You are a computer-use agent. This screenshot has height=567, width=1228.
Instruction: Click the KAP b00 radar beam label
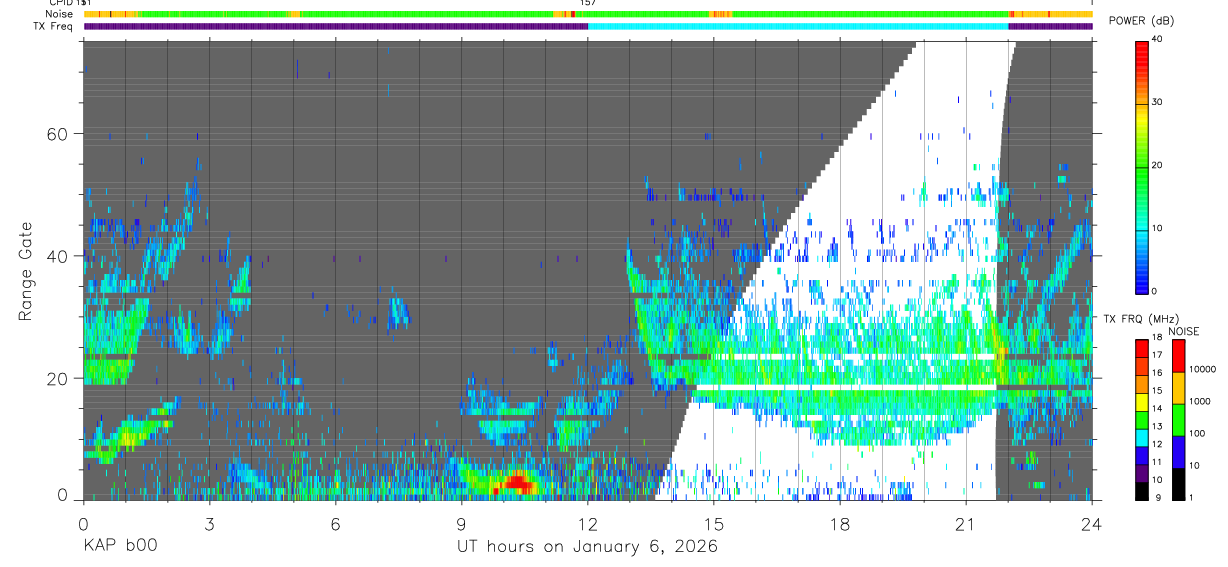(119, 547)
